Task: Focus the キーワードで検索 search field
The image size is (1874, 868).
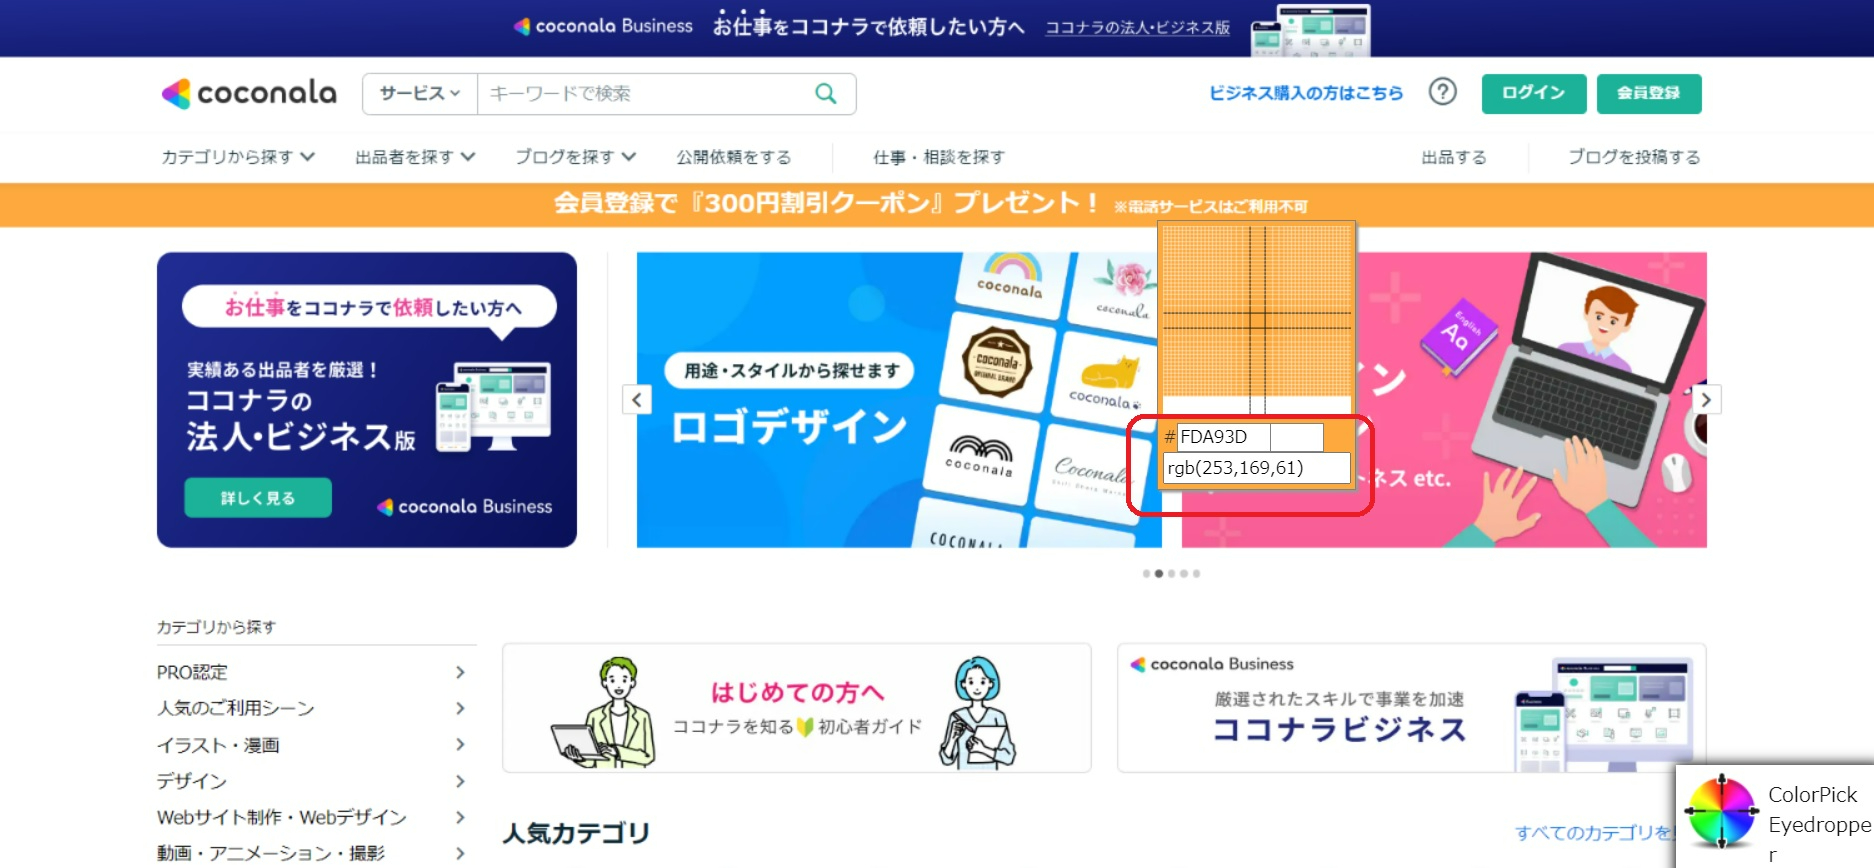Action: click(x=644, y=94)
